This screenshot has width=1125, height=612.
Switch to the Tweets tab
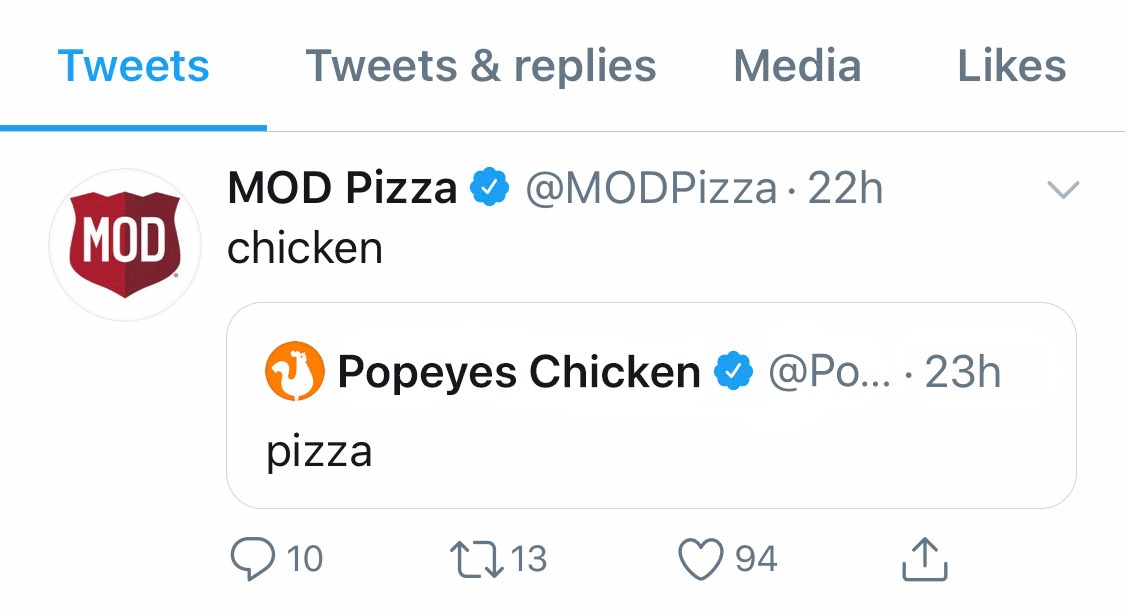[x=133, y=67]
